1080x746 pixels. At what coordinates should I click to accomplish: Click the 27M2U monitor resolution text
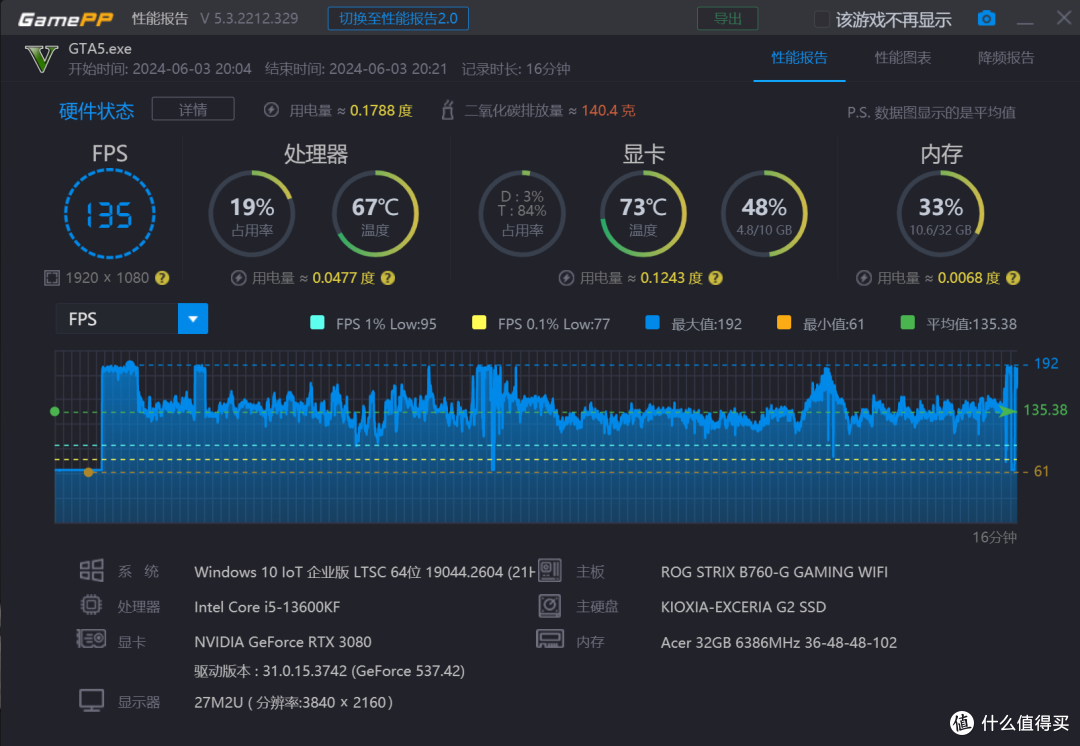(x=293, y=702)
